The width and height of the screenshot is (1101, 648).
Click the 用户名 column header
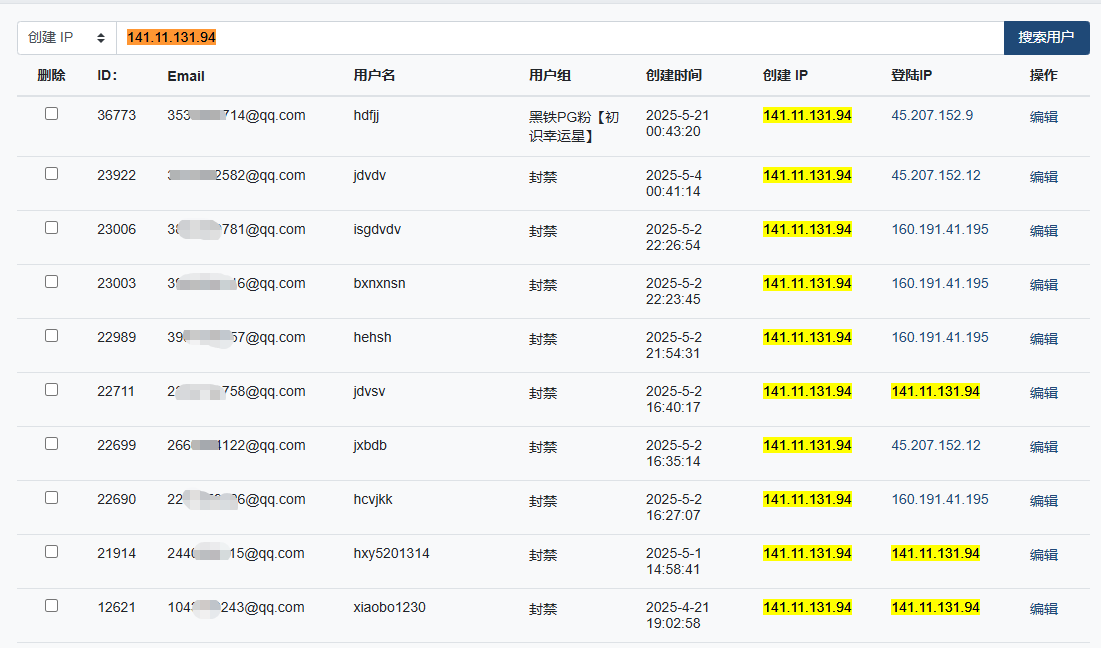coord(374,76)
